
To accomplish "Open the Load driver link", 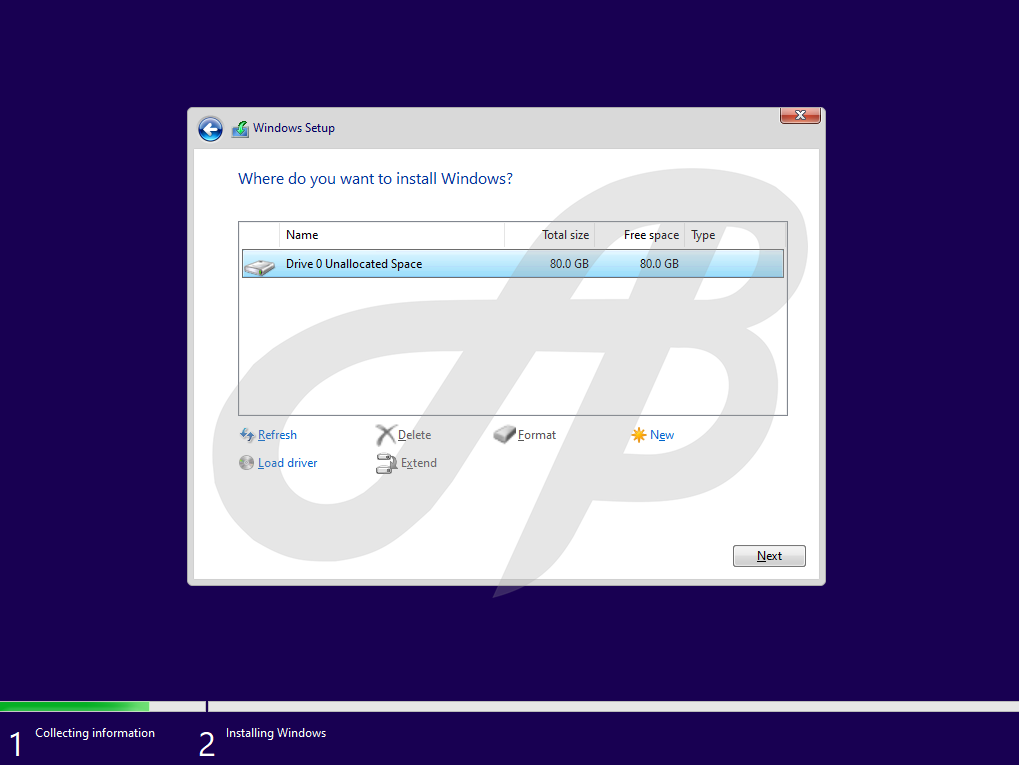I will point(287,463).
